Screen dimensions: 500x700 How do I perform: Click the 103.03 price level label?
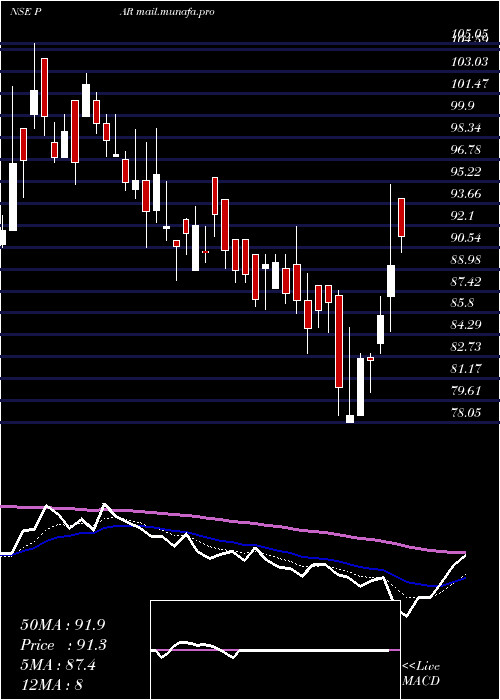pyautogui.click(x=470, y=62)
